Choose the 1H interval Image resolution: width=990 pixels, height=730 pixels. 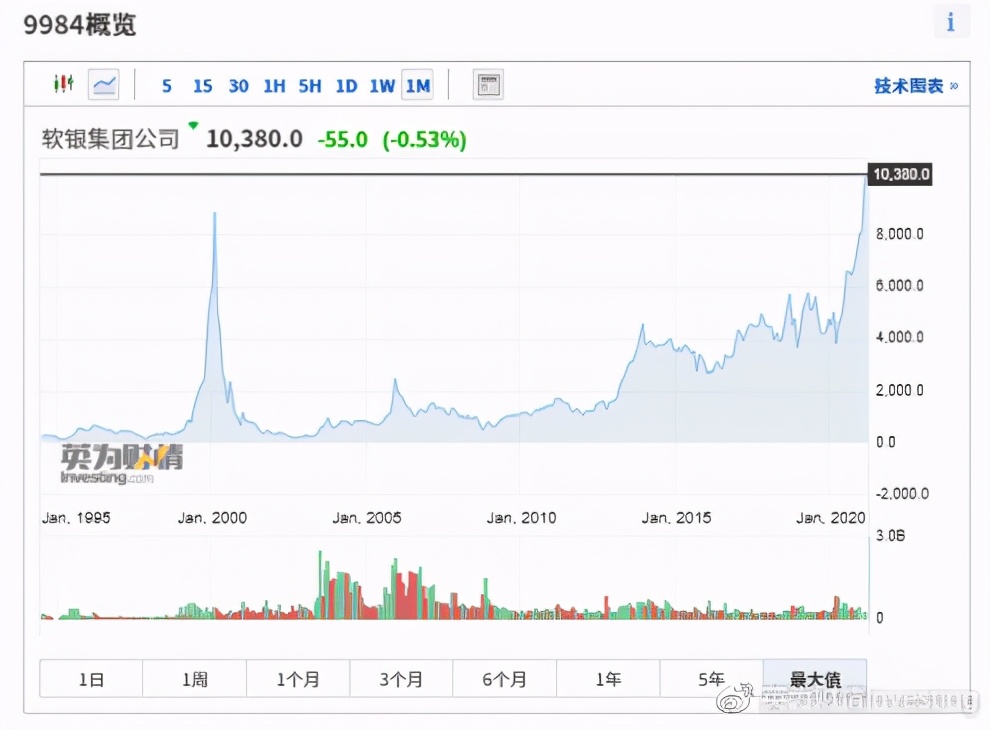(274, 86)
